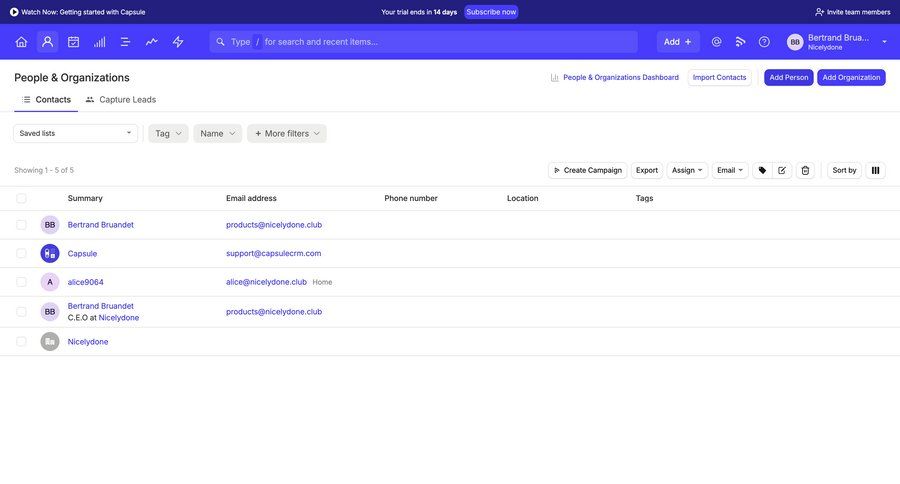Image resolution: width=900 pixels, height=484 pixels.
Task: Click the tag icon in list toolbar
Action: pyautogui.click(x=762, y=170)
